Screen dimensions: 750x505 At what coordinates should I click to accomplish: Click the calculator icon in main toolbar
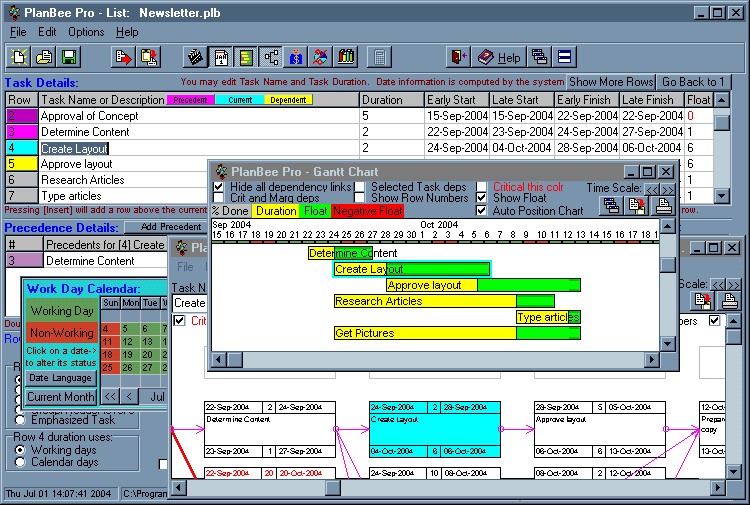(380, 57)
